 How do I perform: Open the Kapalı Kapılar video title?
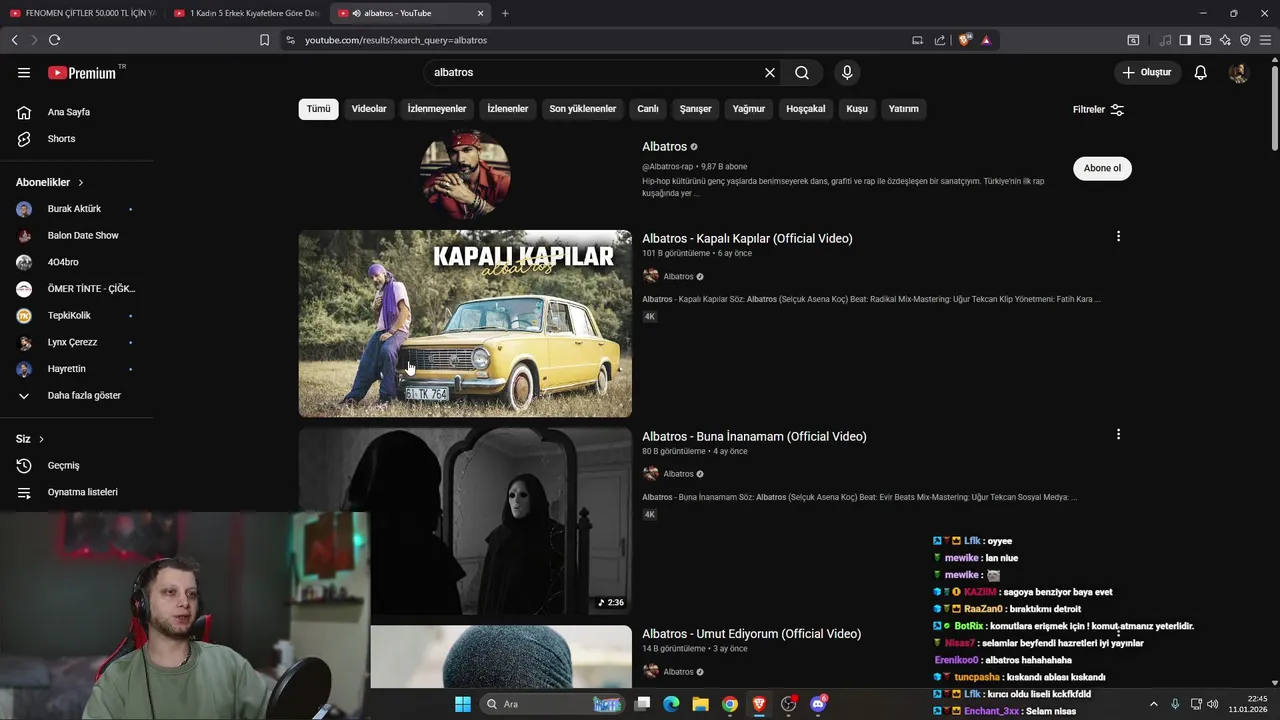pyautogui.click(x=747, y=239)
